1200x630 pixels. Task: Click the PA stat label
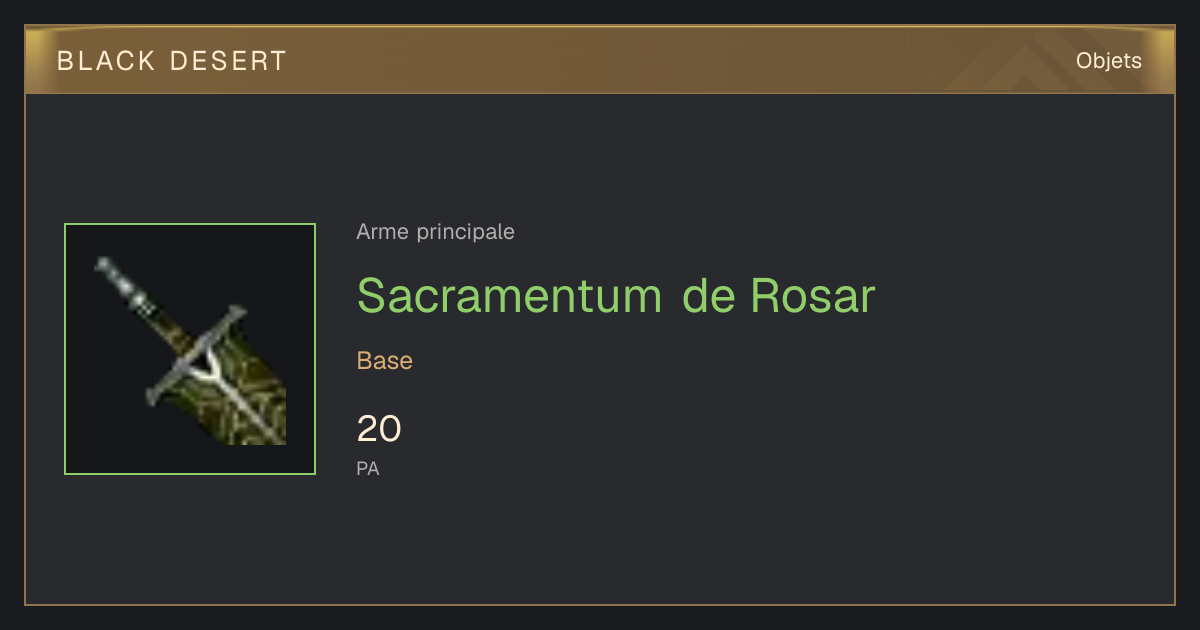[368, 468]
